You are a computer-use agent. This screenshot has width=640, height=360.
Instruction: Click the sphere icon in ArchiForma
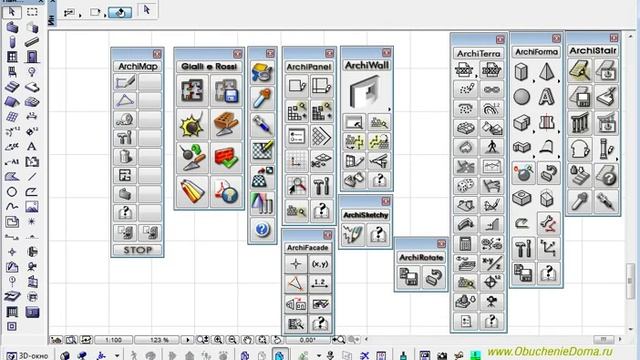click(x=522, y=97)
